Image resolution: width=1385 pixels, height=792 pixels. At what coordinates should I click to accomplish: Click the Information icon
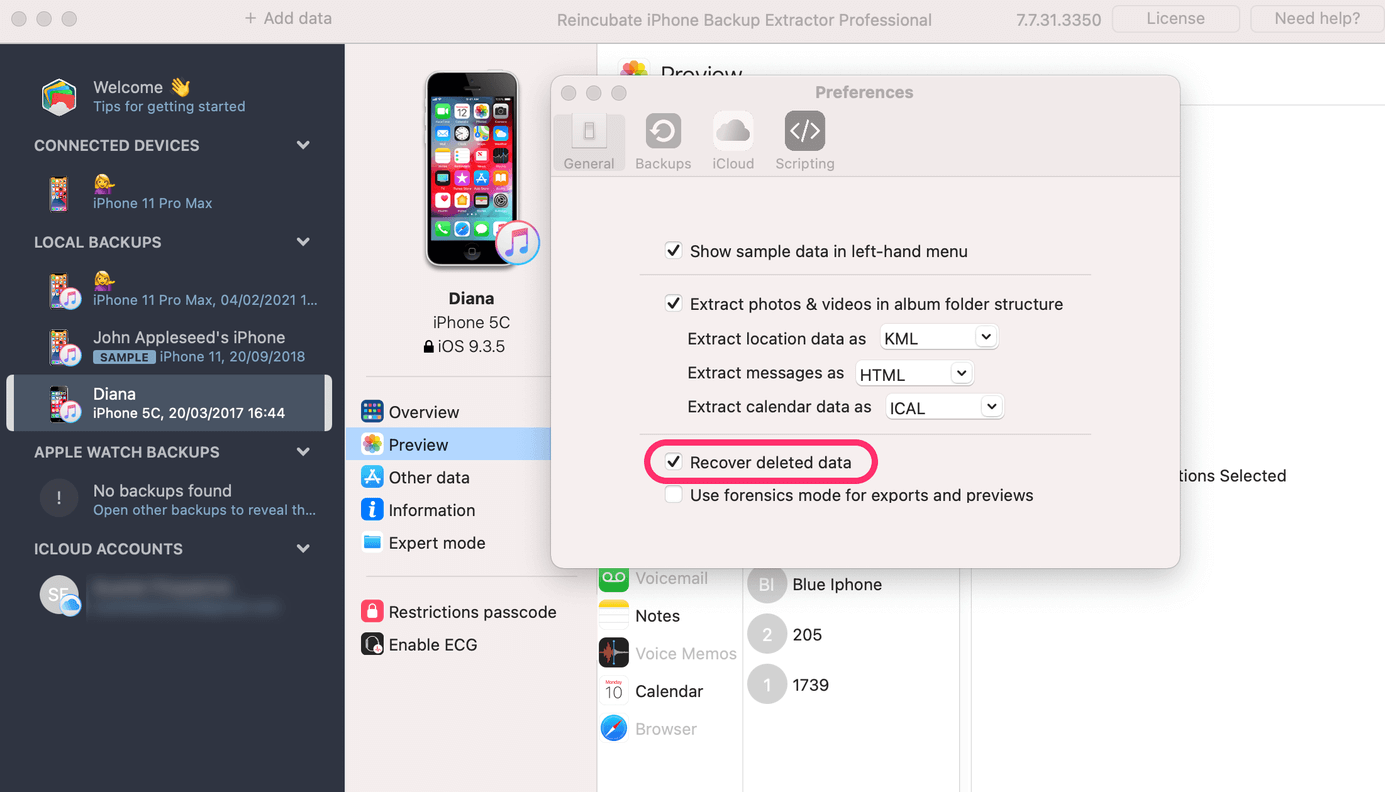[372, 510]
